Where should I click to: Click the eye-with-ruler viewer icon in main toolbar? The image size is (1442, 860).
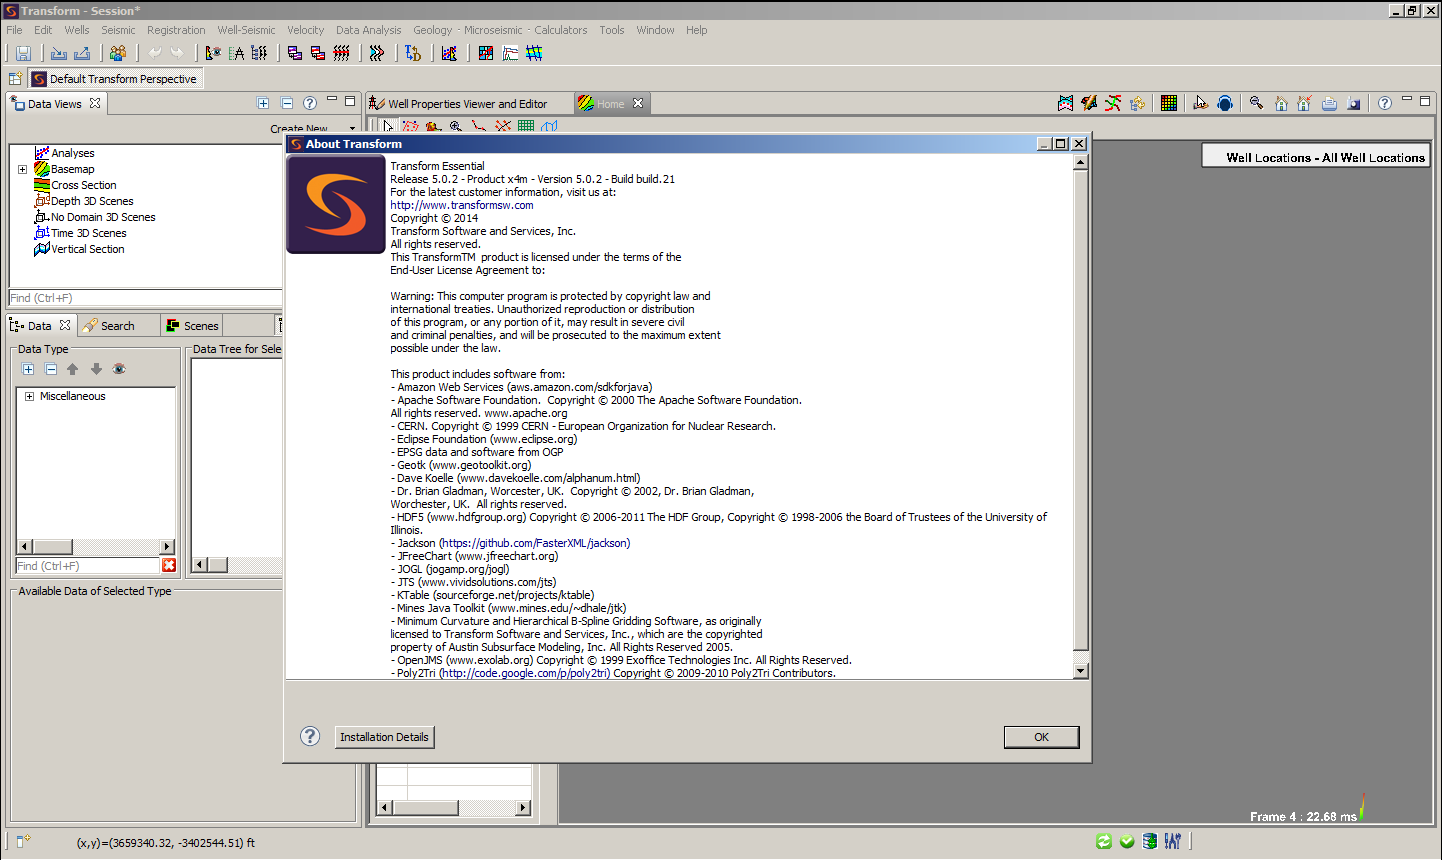[x=213, y=53]
